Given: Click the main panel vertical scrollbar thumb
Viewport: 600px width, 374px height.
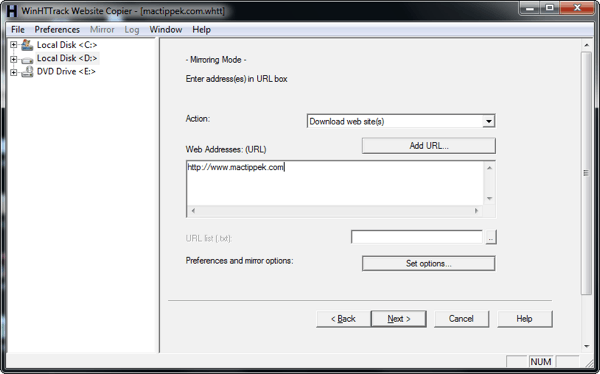Looking at the screenshot, I should [x=586, y=173].
